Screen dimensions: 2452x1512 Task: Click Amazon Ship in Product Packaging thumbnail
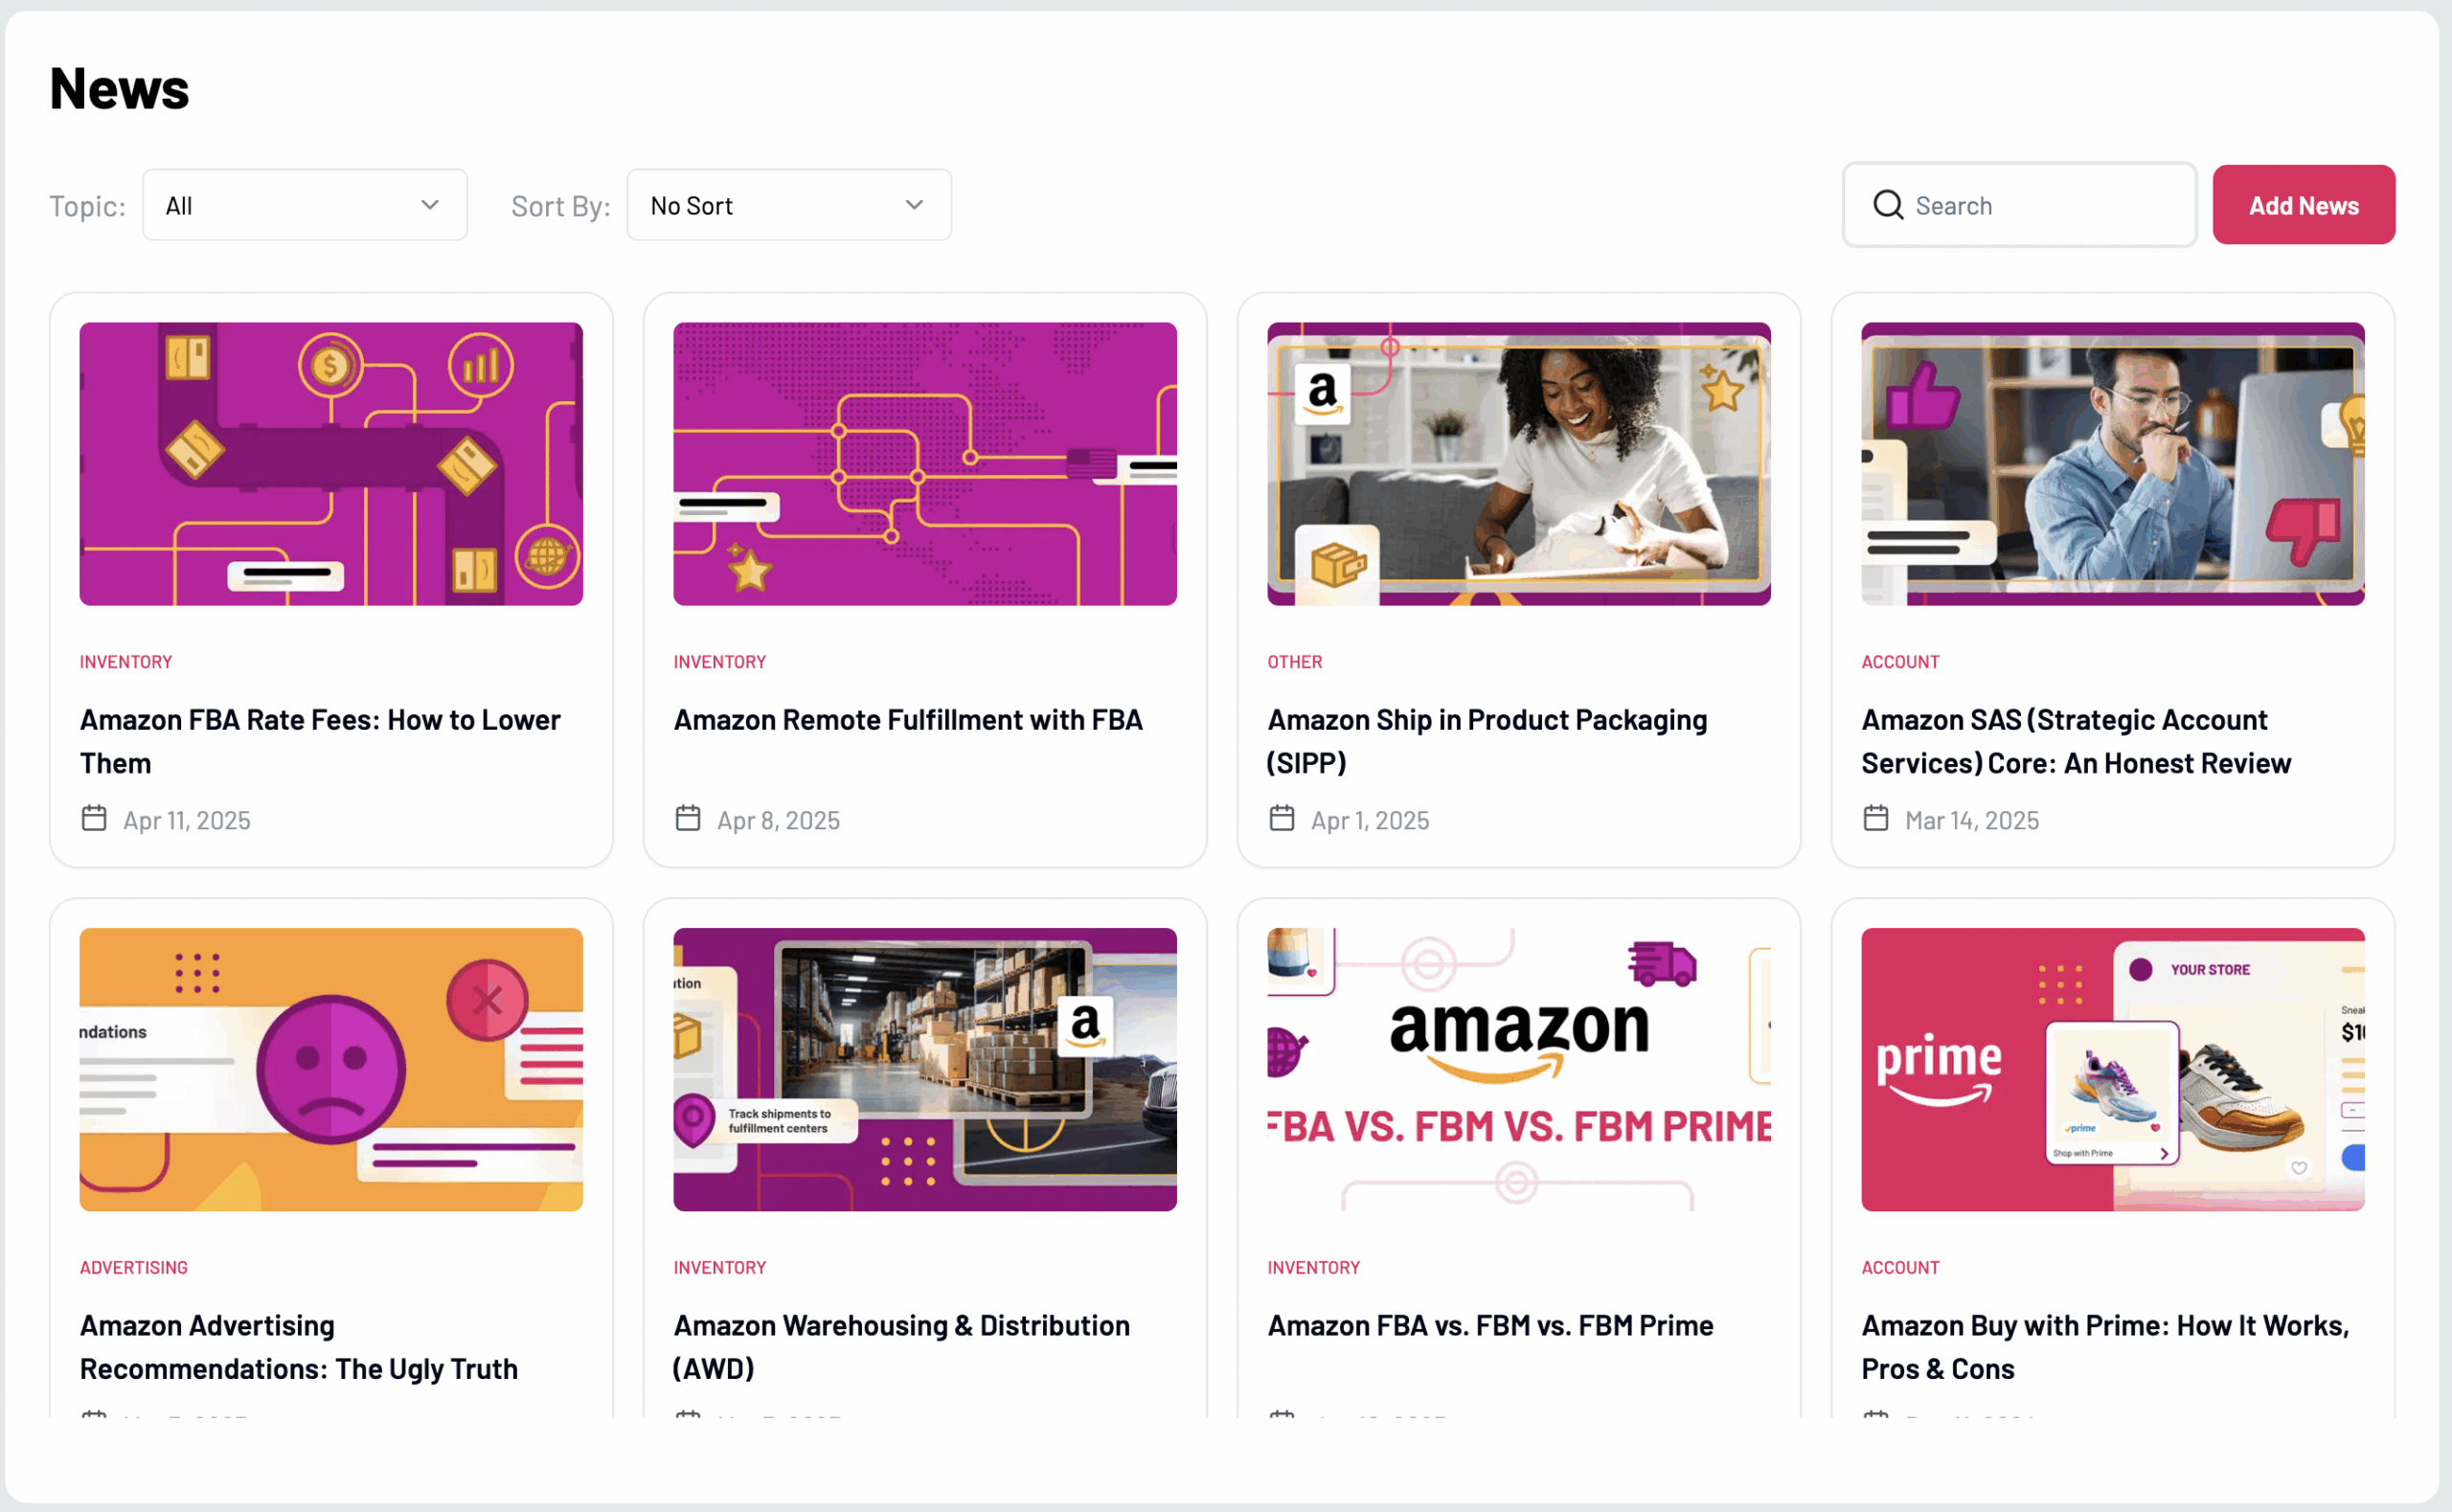(1518, 463)
